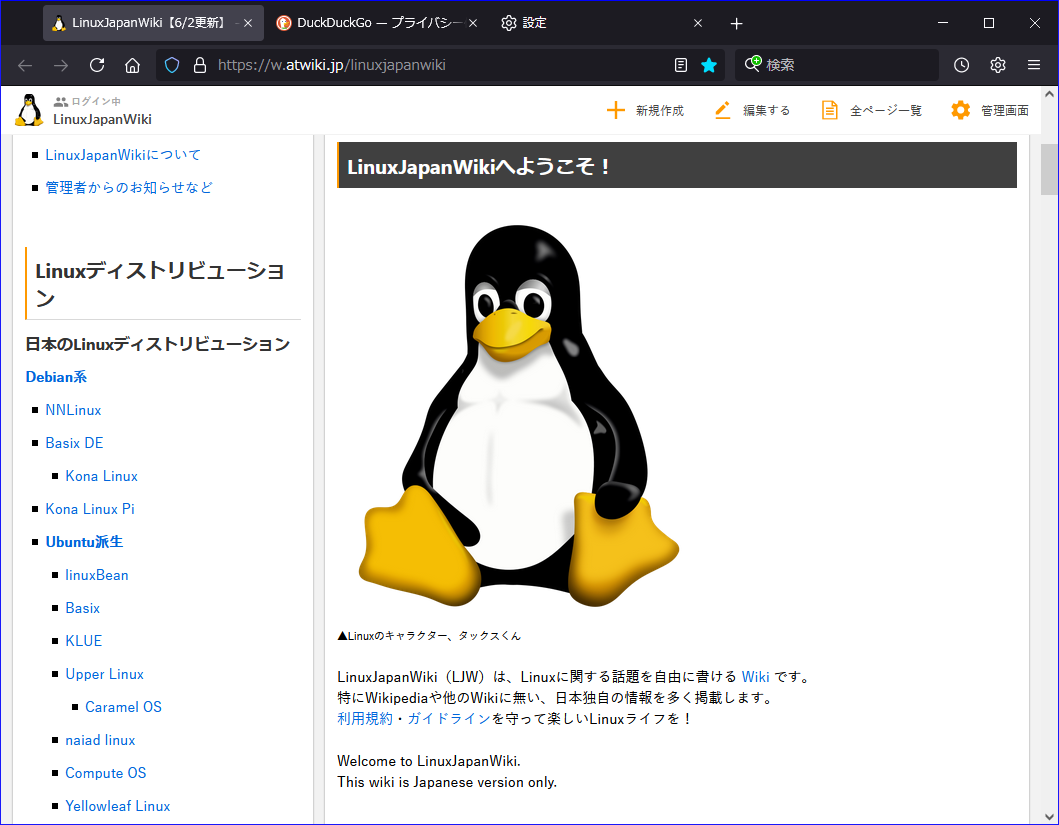
Task: Open the 利用規約 terms link
Action: click(365, 719)
